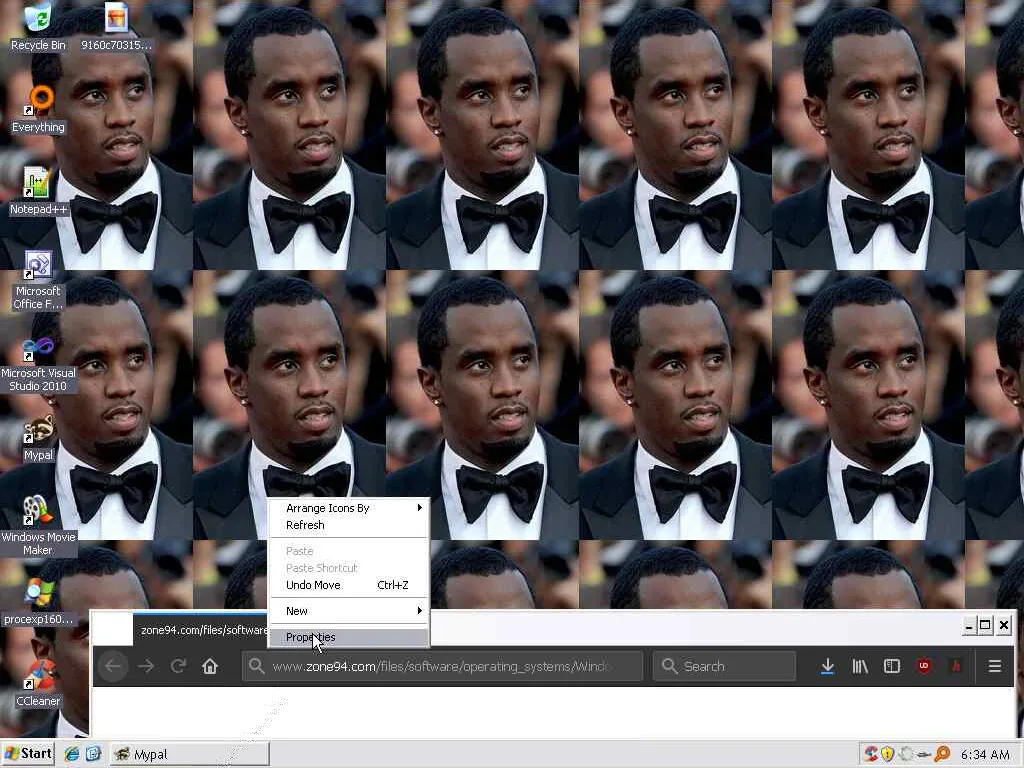The image size is (1024, 768).
Task: Select the Windows Movie Maker shortcut
Action: click(x=38, y=525)
